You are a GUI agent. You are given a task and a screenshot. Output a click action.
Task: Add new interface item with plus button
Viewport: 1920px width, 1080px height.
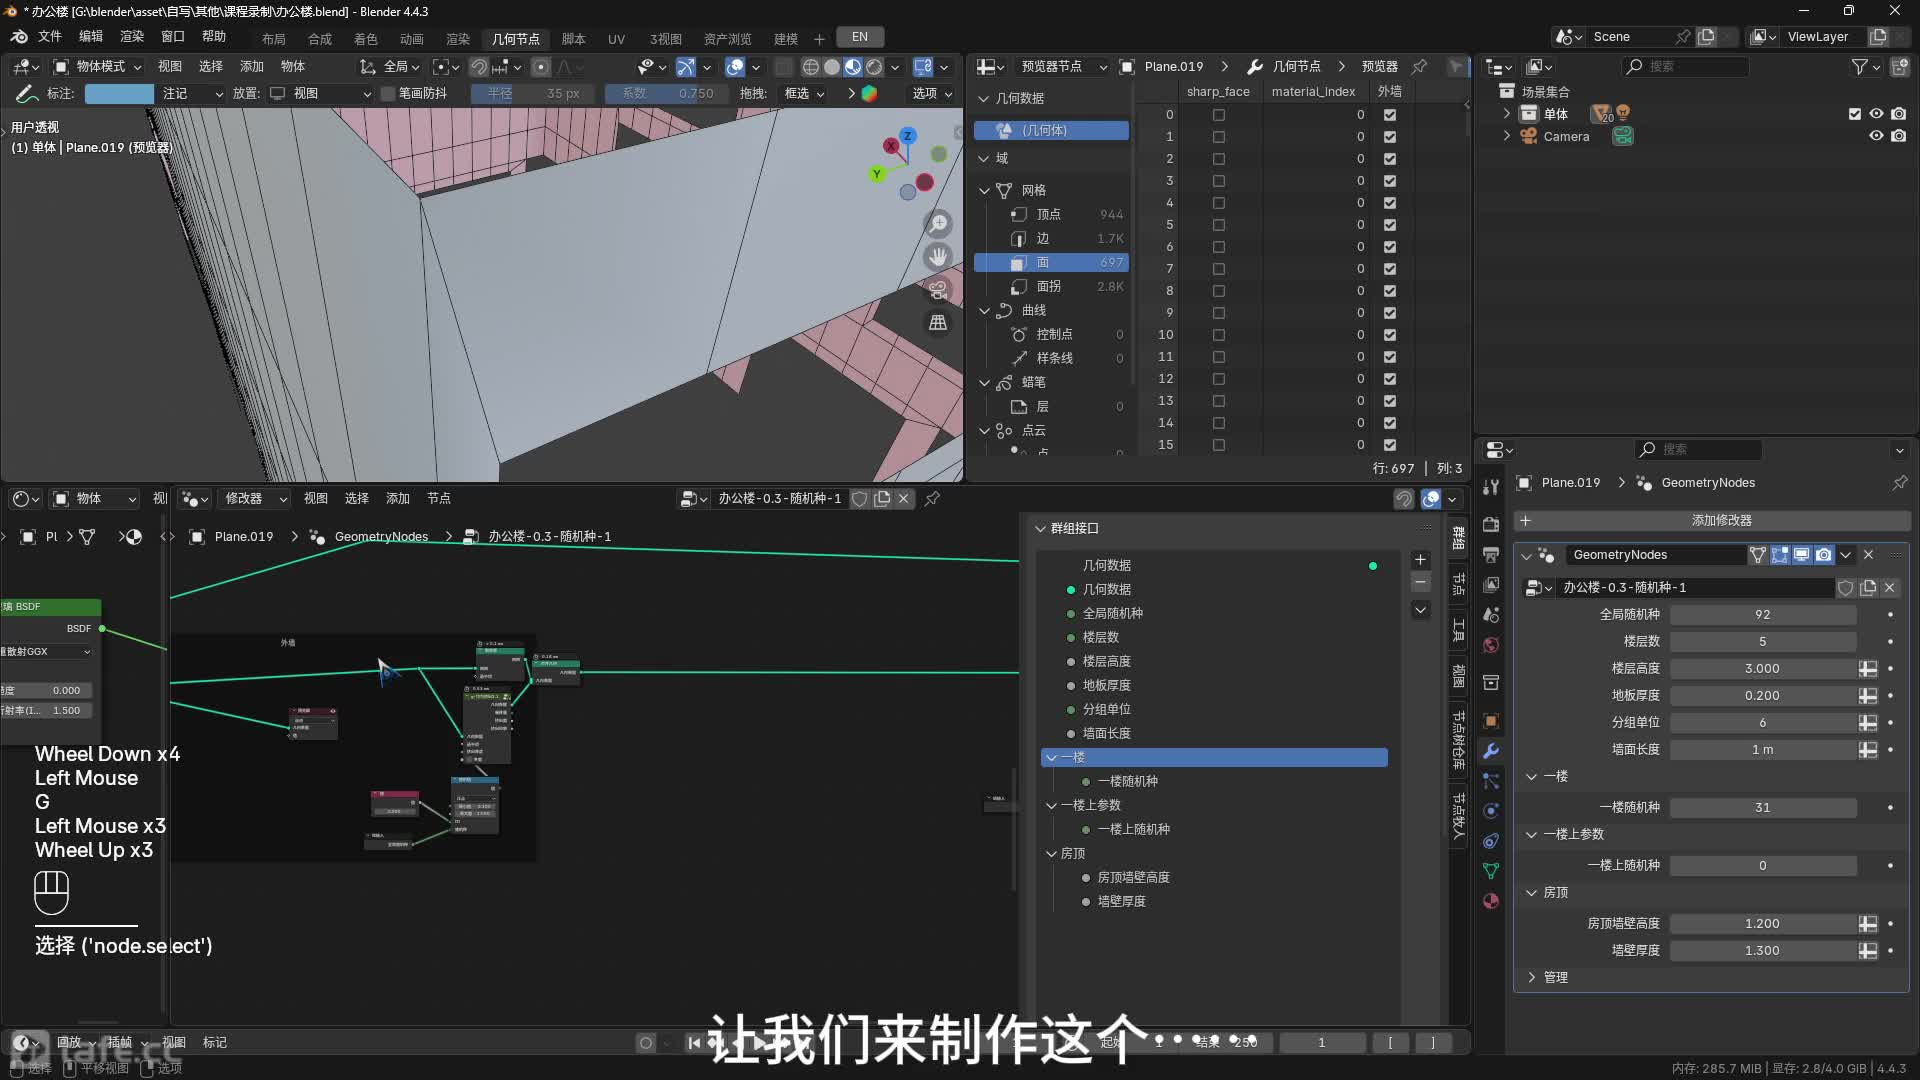[1420, 560]
